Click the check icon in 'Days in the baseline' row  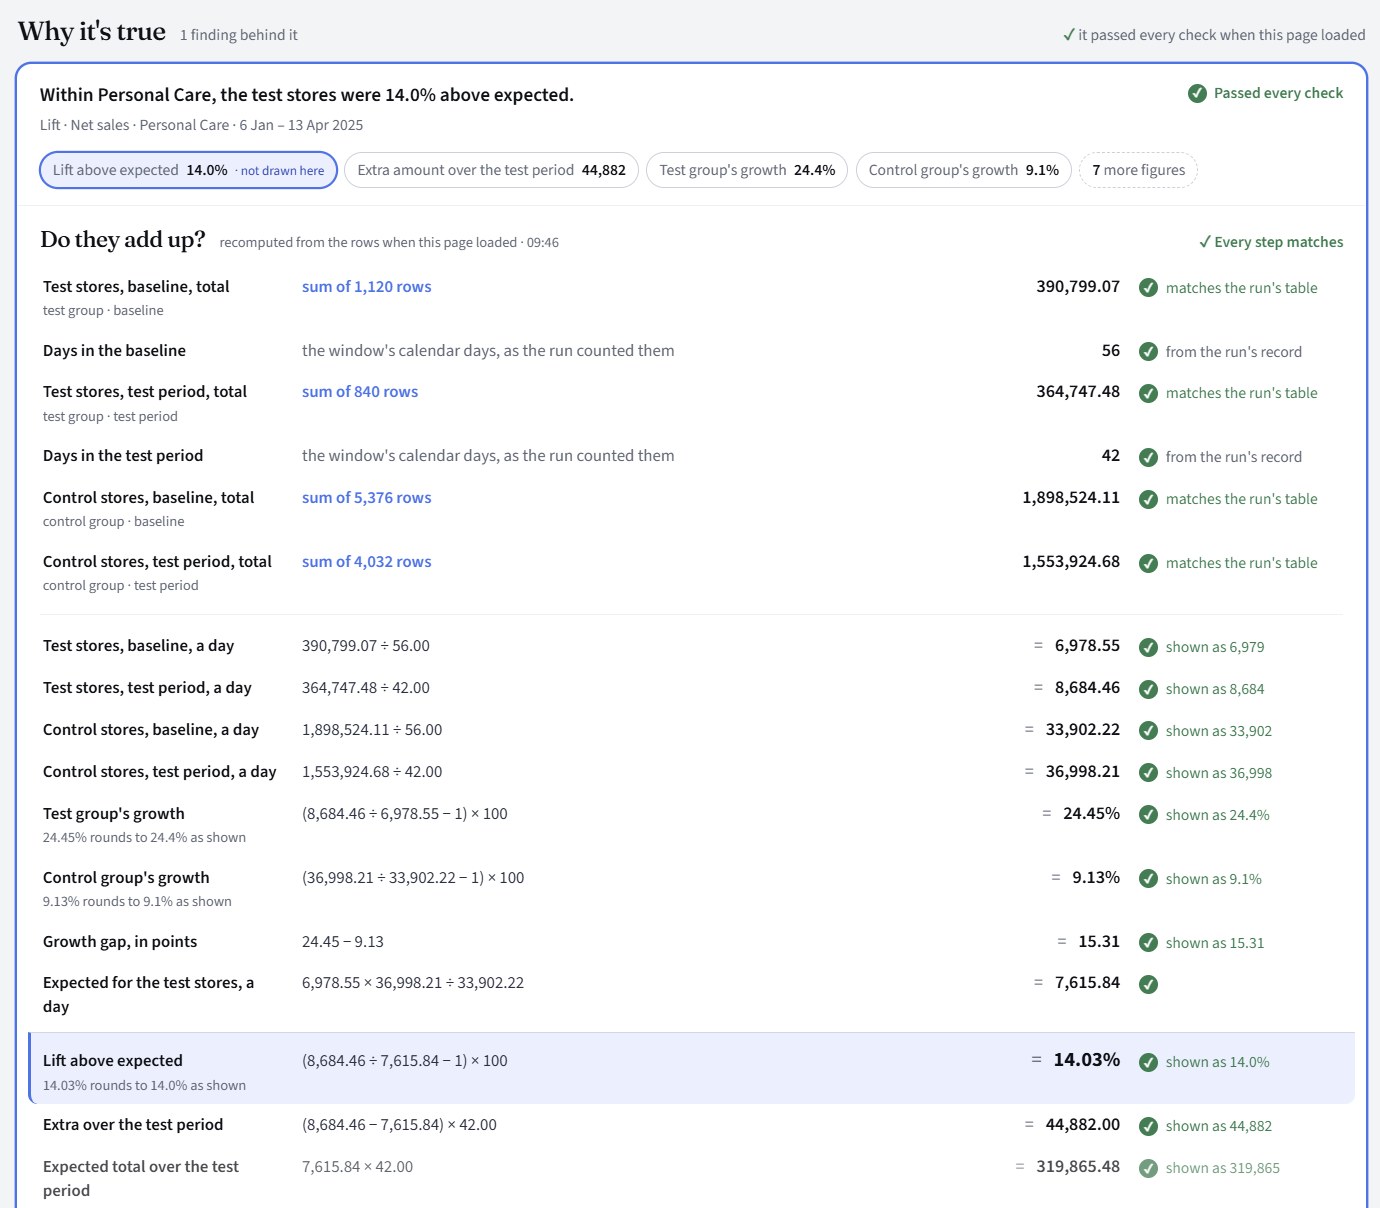point(1149,352)
